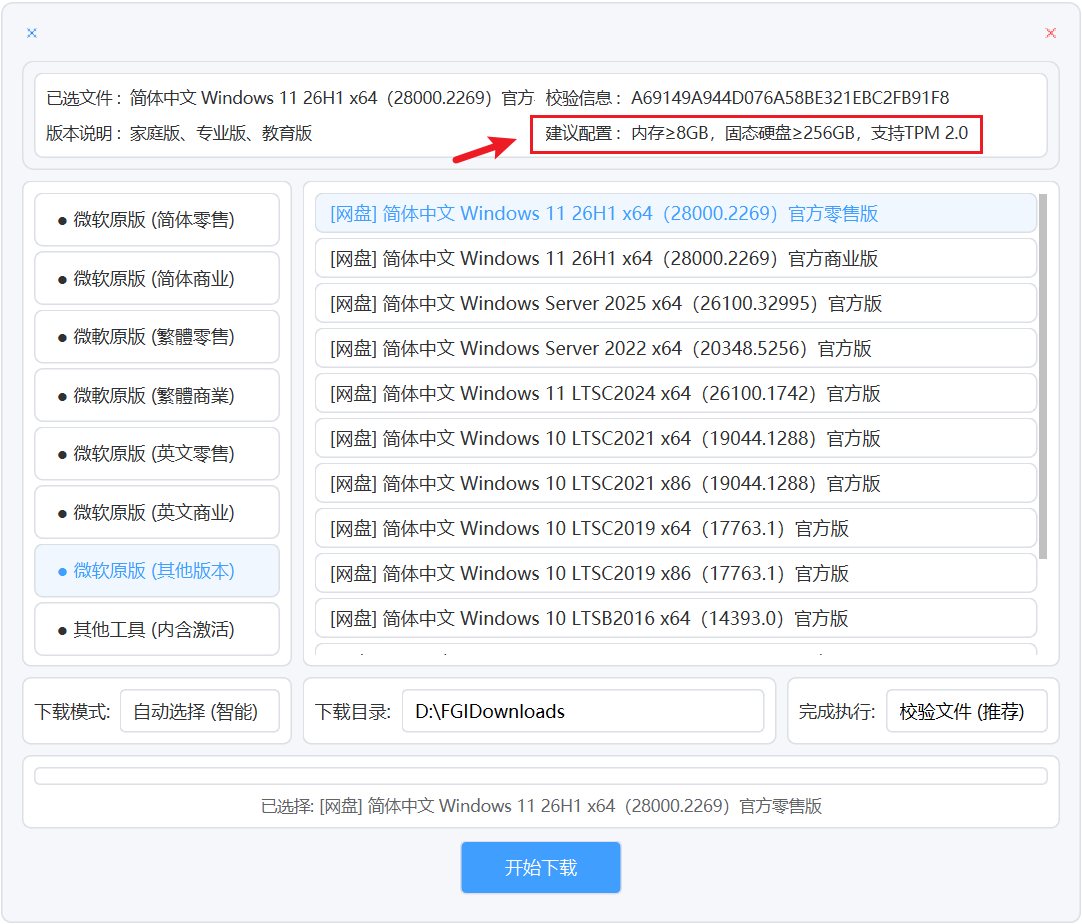Click the 下载目录 path field

click(x=583, y=711)
